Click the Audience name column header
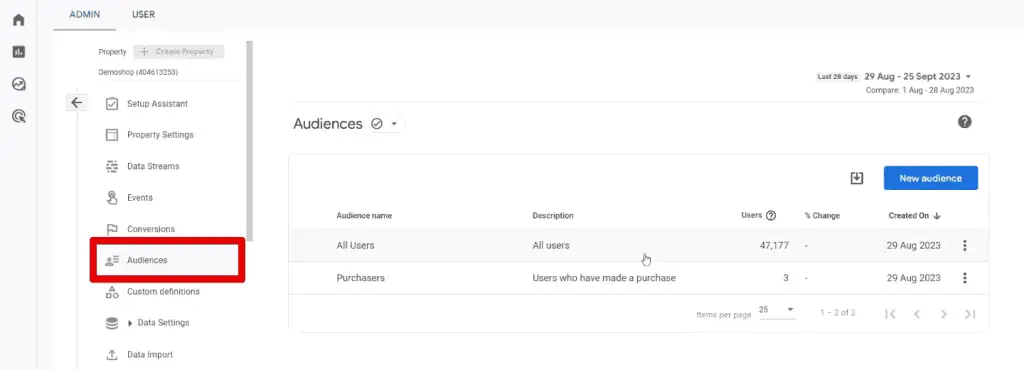The width and height of the screenshot is (1024, 370). [364, 215]
